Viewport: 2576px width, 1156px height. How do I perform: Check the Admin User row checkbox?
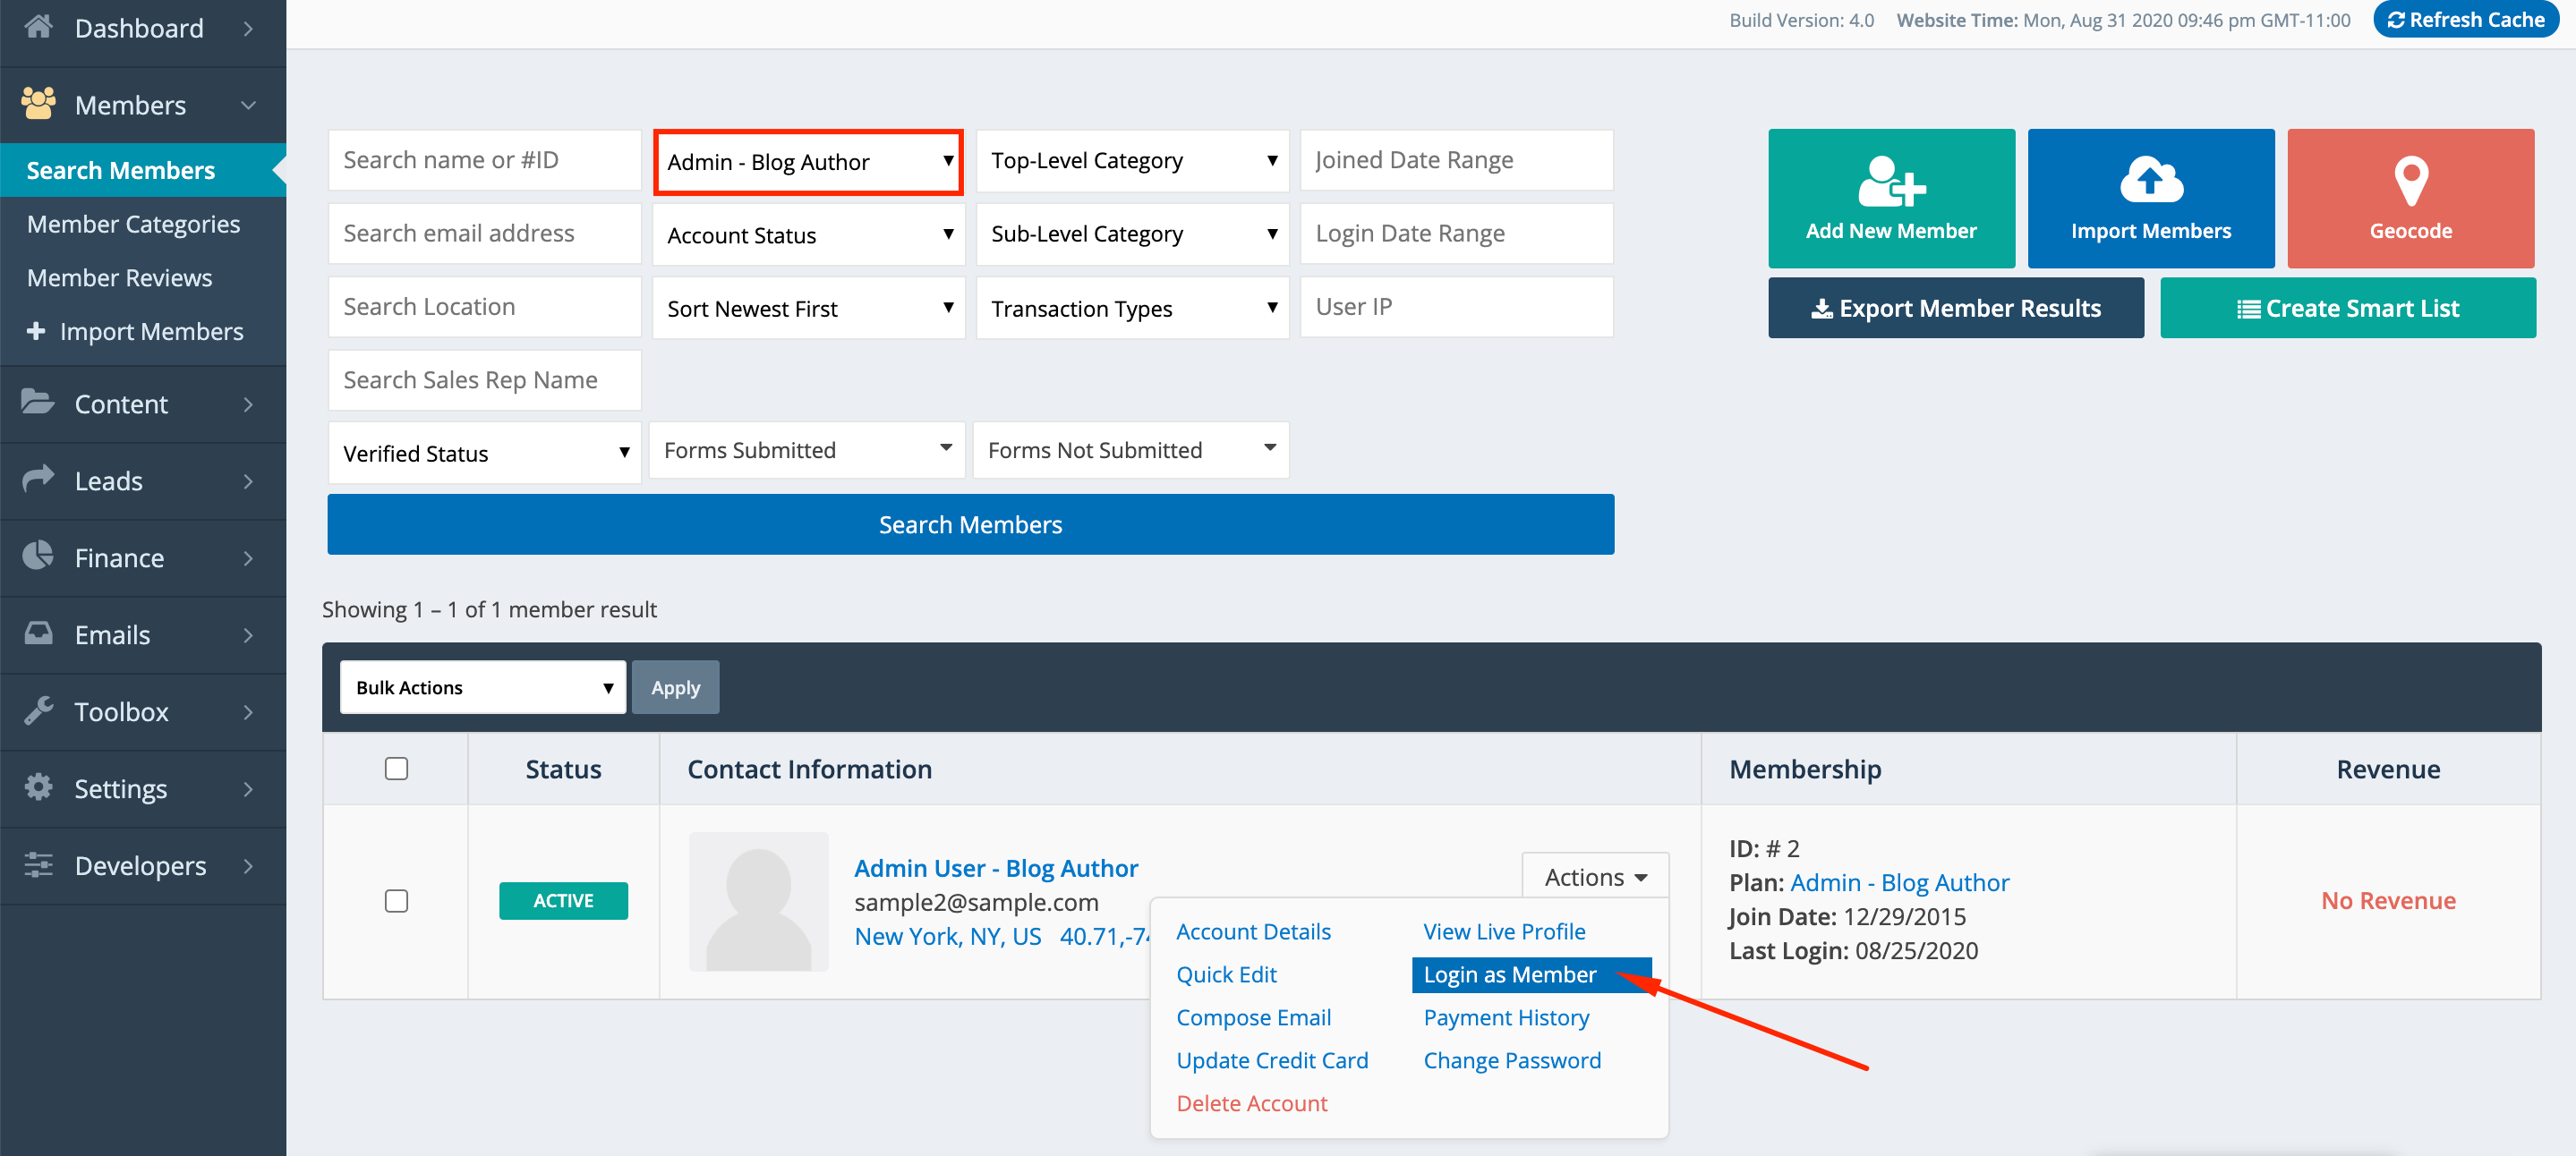[396, 900]
